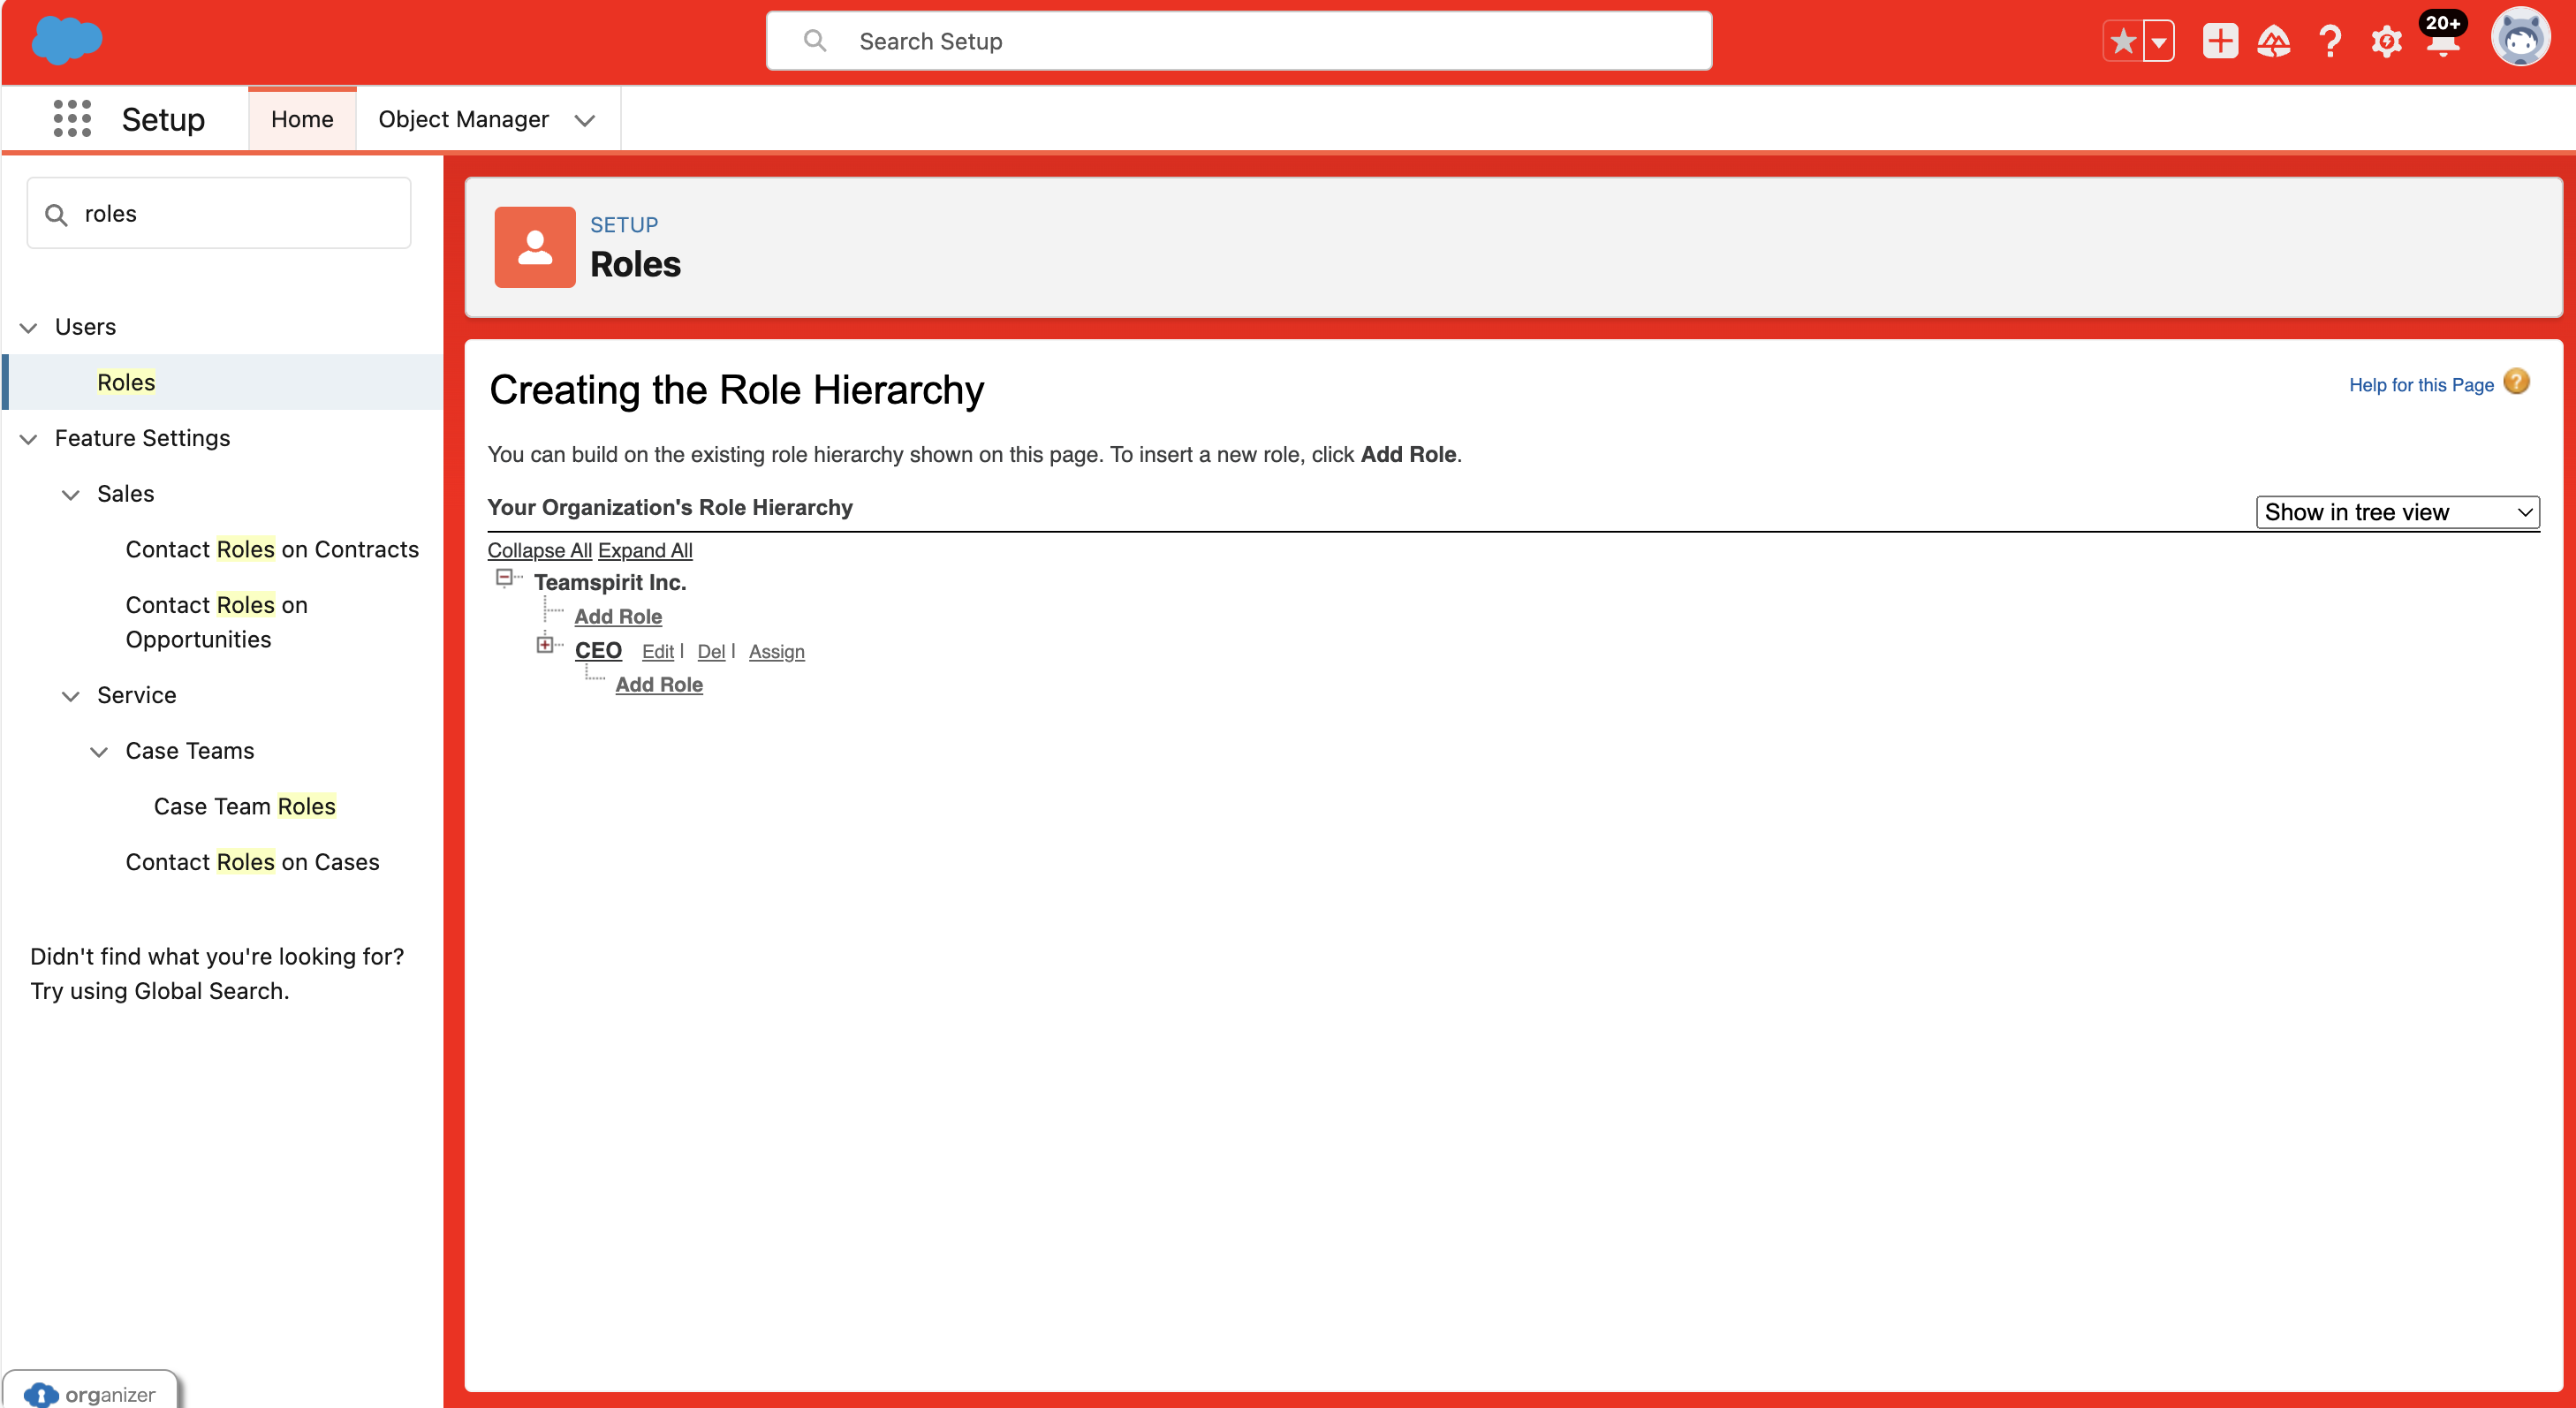This screenshot has height=1408, width=2576.
Task: Click the Help for this Page question icon
Action: [x=2516, y=382]
